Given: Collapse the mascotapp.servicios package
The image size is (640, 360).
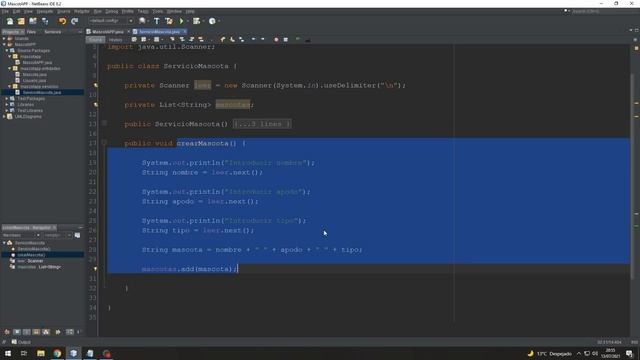Looking at the screenshot, I should (x=10, y=87).
